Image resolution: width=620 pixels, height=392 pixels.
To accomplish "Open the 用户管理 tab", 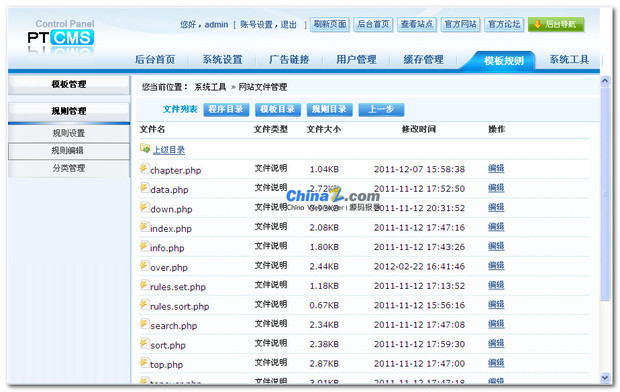I will click(x=356, y=60).
